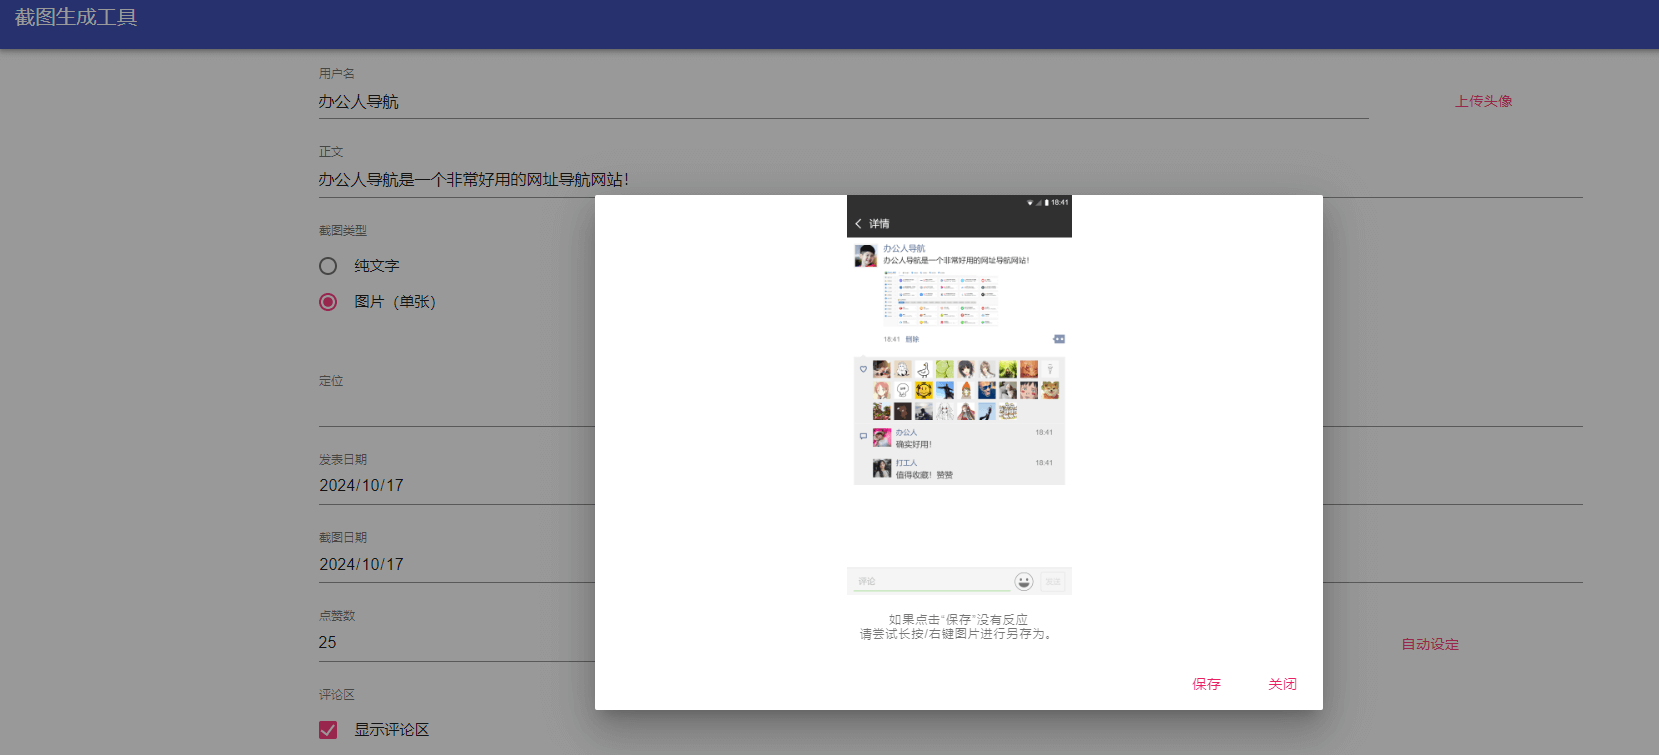Click the shared website screenshot thumbnail

(x=940, y=299)
